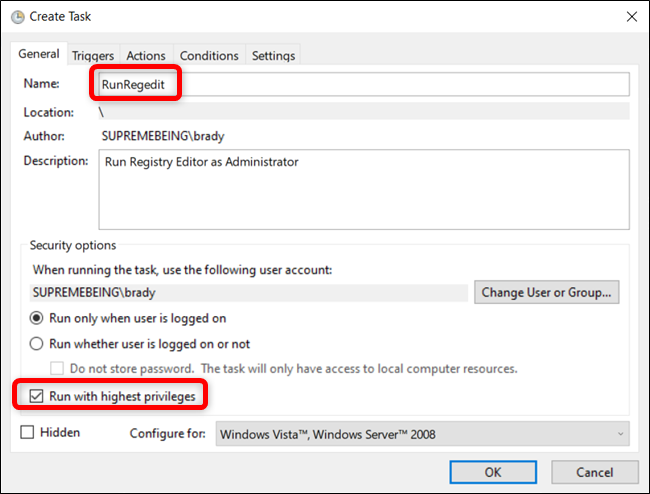Screen dimensions: 650x494
Task: Click the user account field SUPREMEBEING\brady
Action: pyautogui.click(x=249, y=293)
